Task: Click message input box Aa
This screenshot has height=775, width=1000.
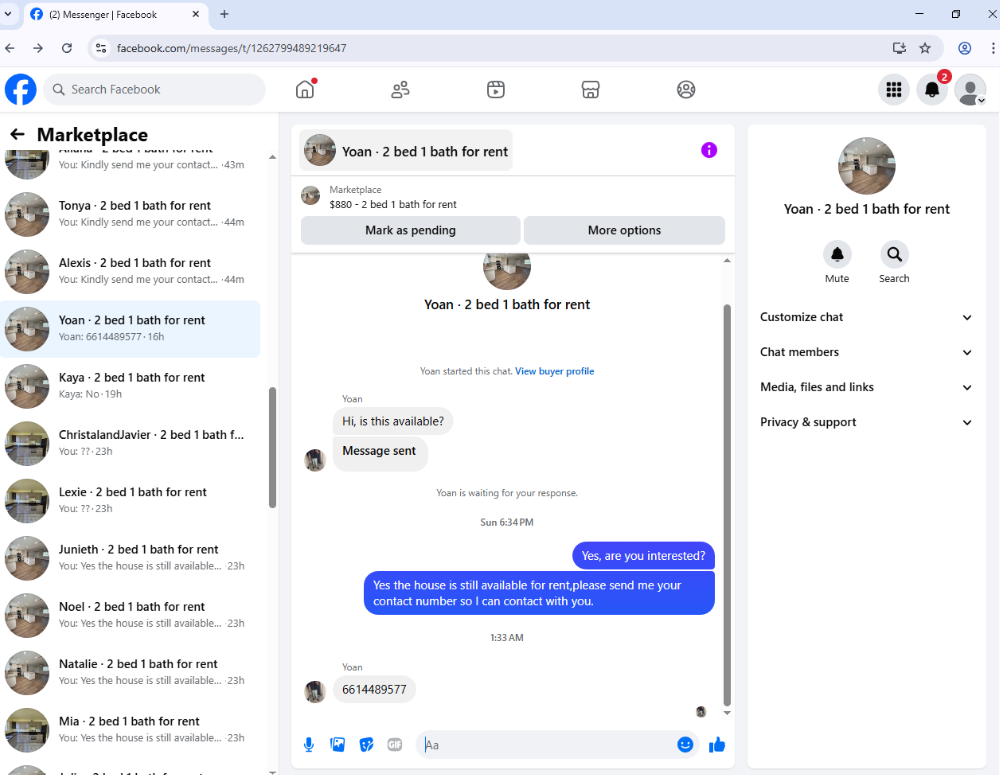Action: [547, 744]
